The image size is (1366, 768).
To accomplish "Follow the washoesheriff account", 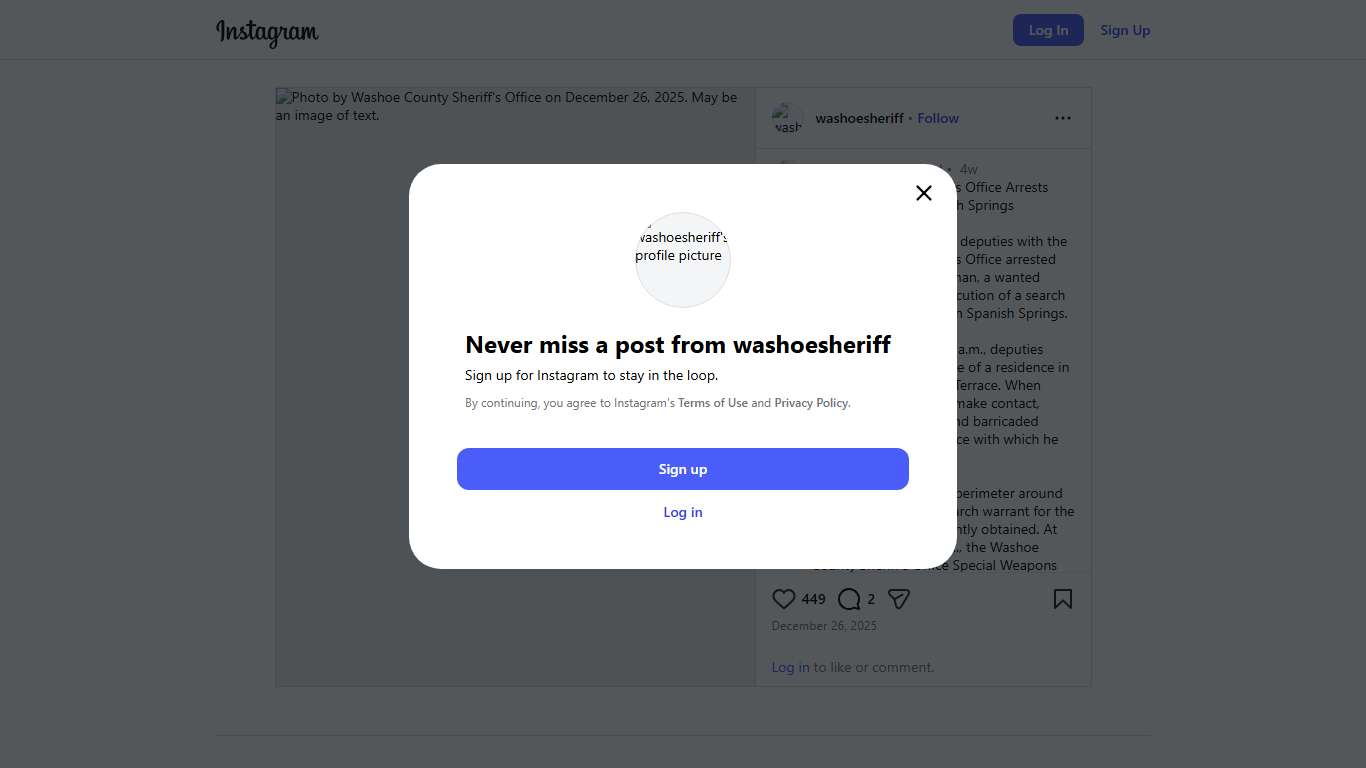I will [938, 118].
